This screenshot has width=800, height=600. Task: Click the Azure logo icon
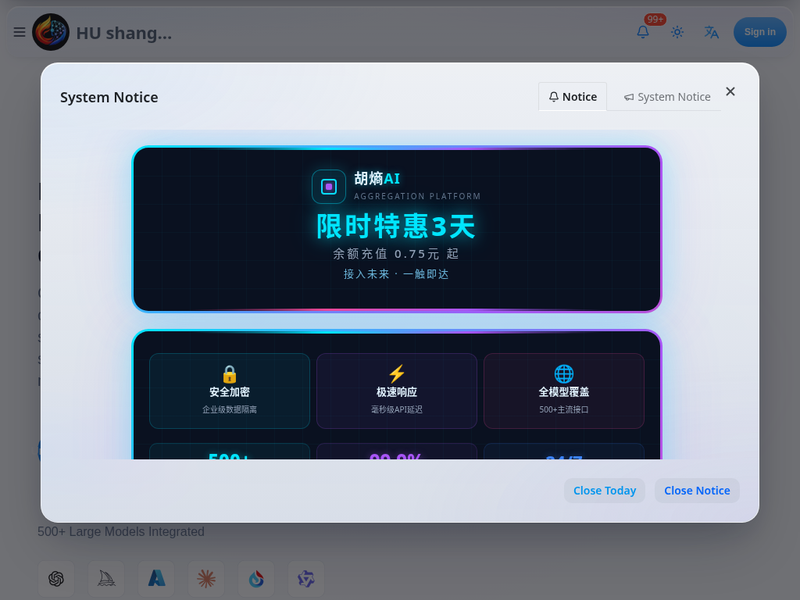pos(156,579)
